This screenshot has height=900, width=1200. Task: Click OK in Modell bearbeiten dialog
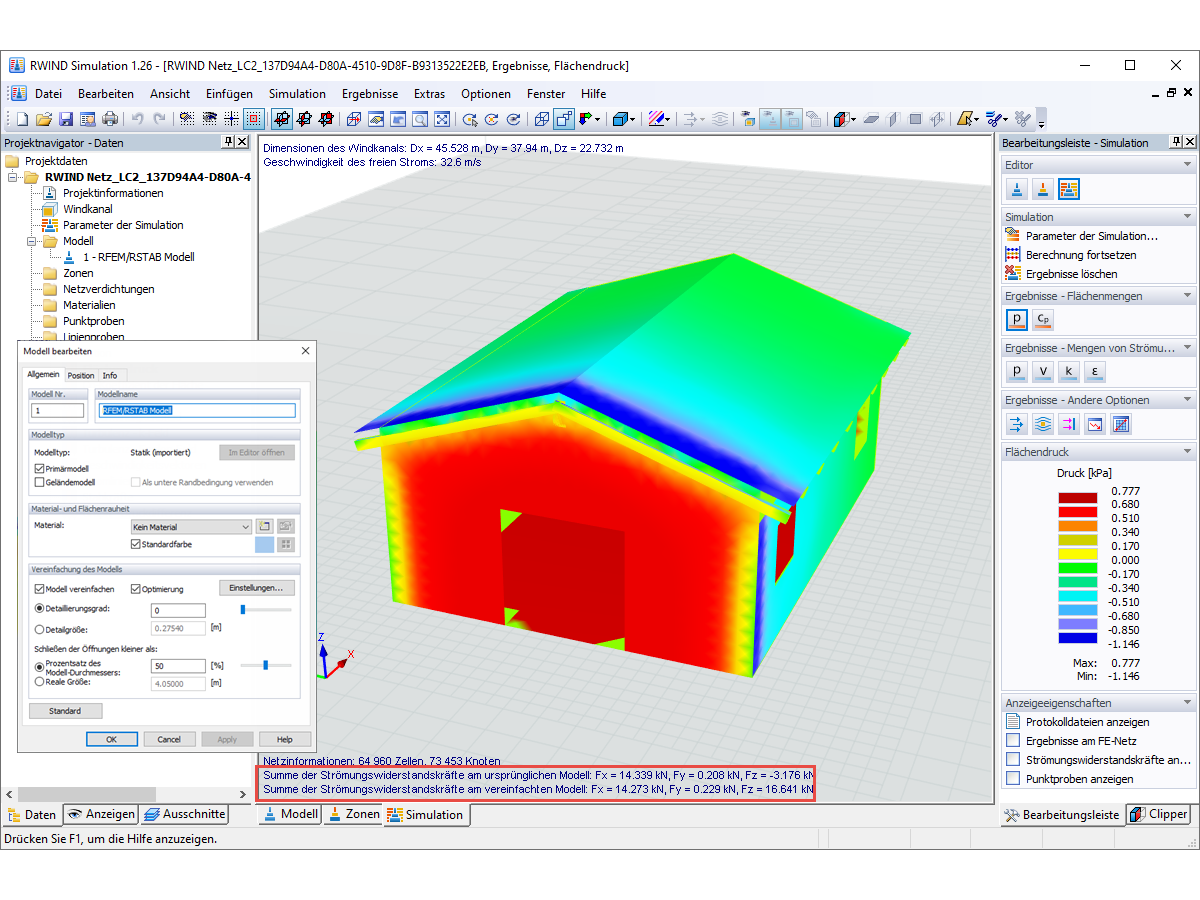coord(112,739)
